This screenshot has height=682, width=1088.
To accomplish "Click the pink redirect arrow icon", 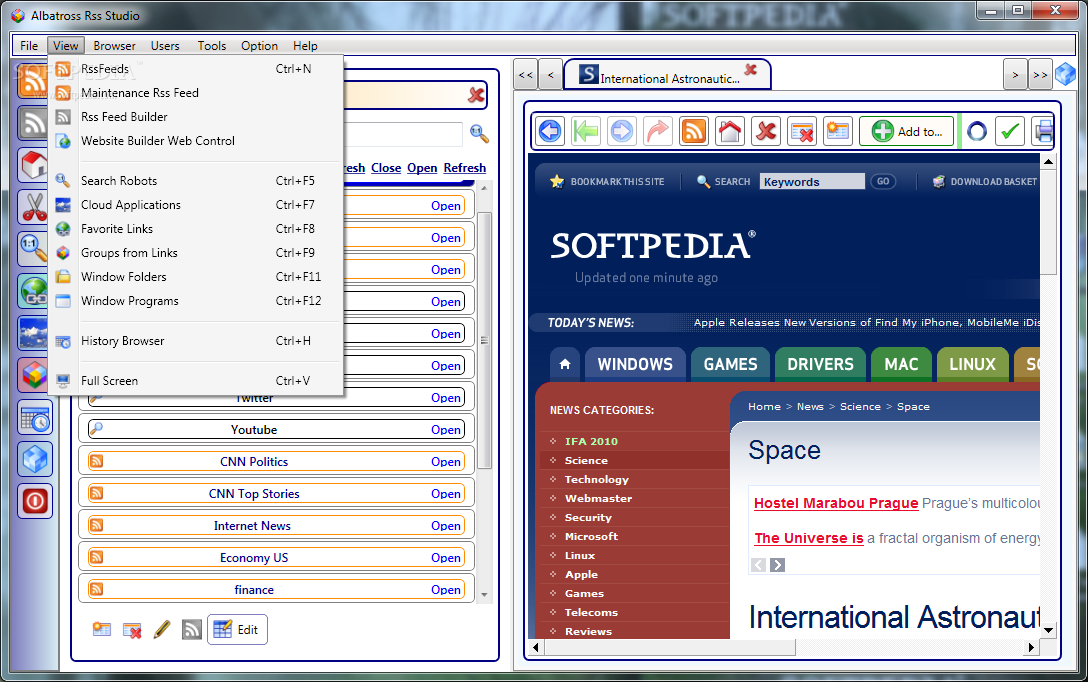I will 657,131.
